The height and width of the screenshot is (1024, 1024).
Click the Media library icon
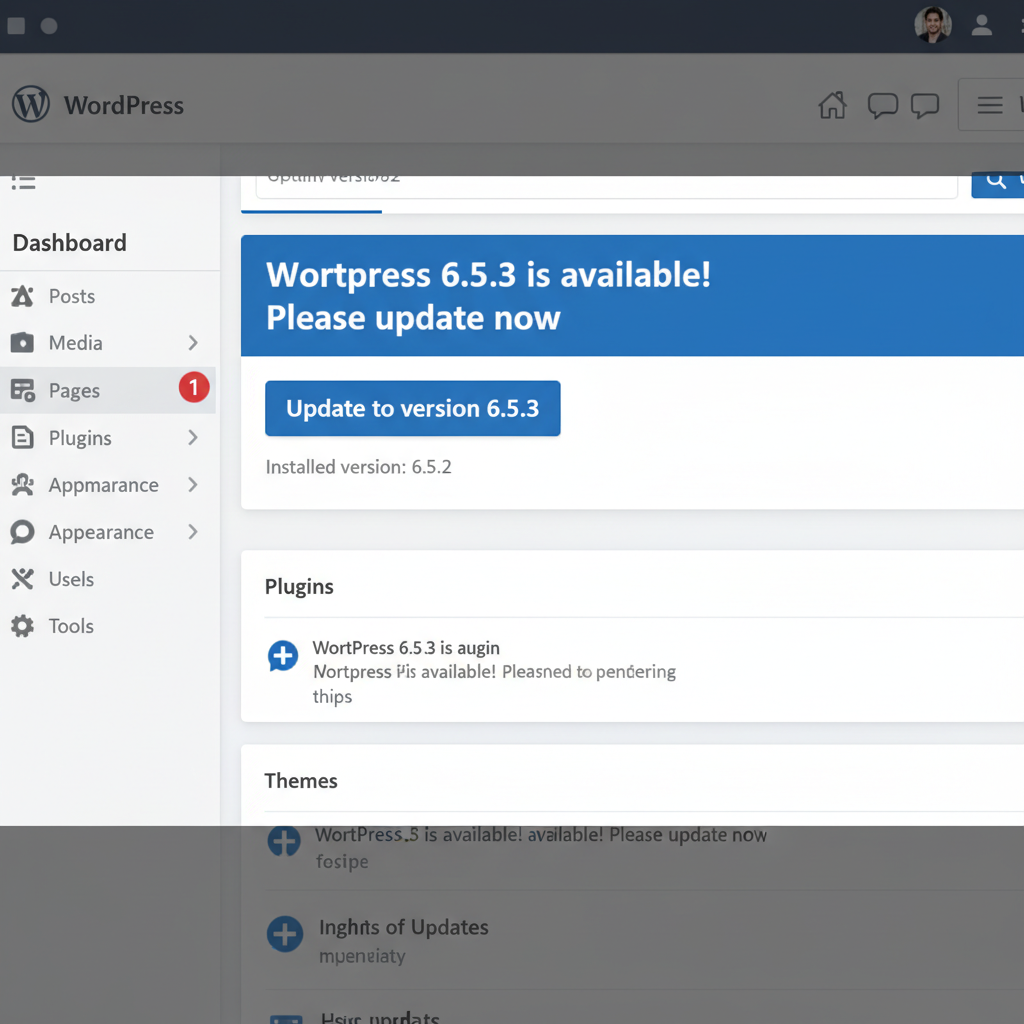[23, 343]
